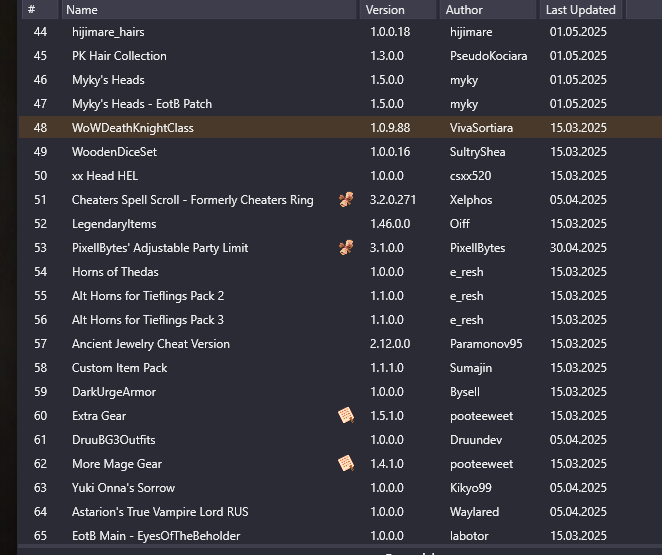The image size is (662, 555).
Task: Click the icon beside PixellBytes' Adjustable Party Limit
Action: 346,248
